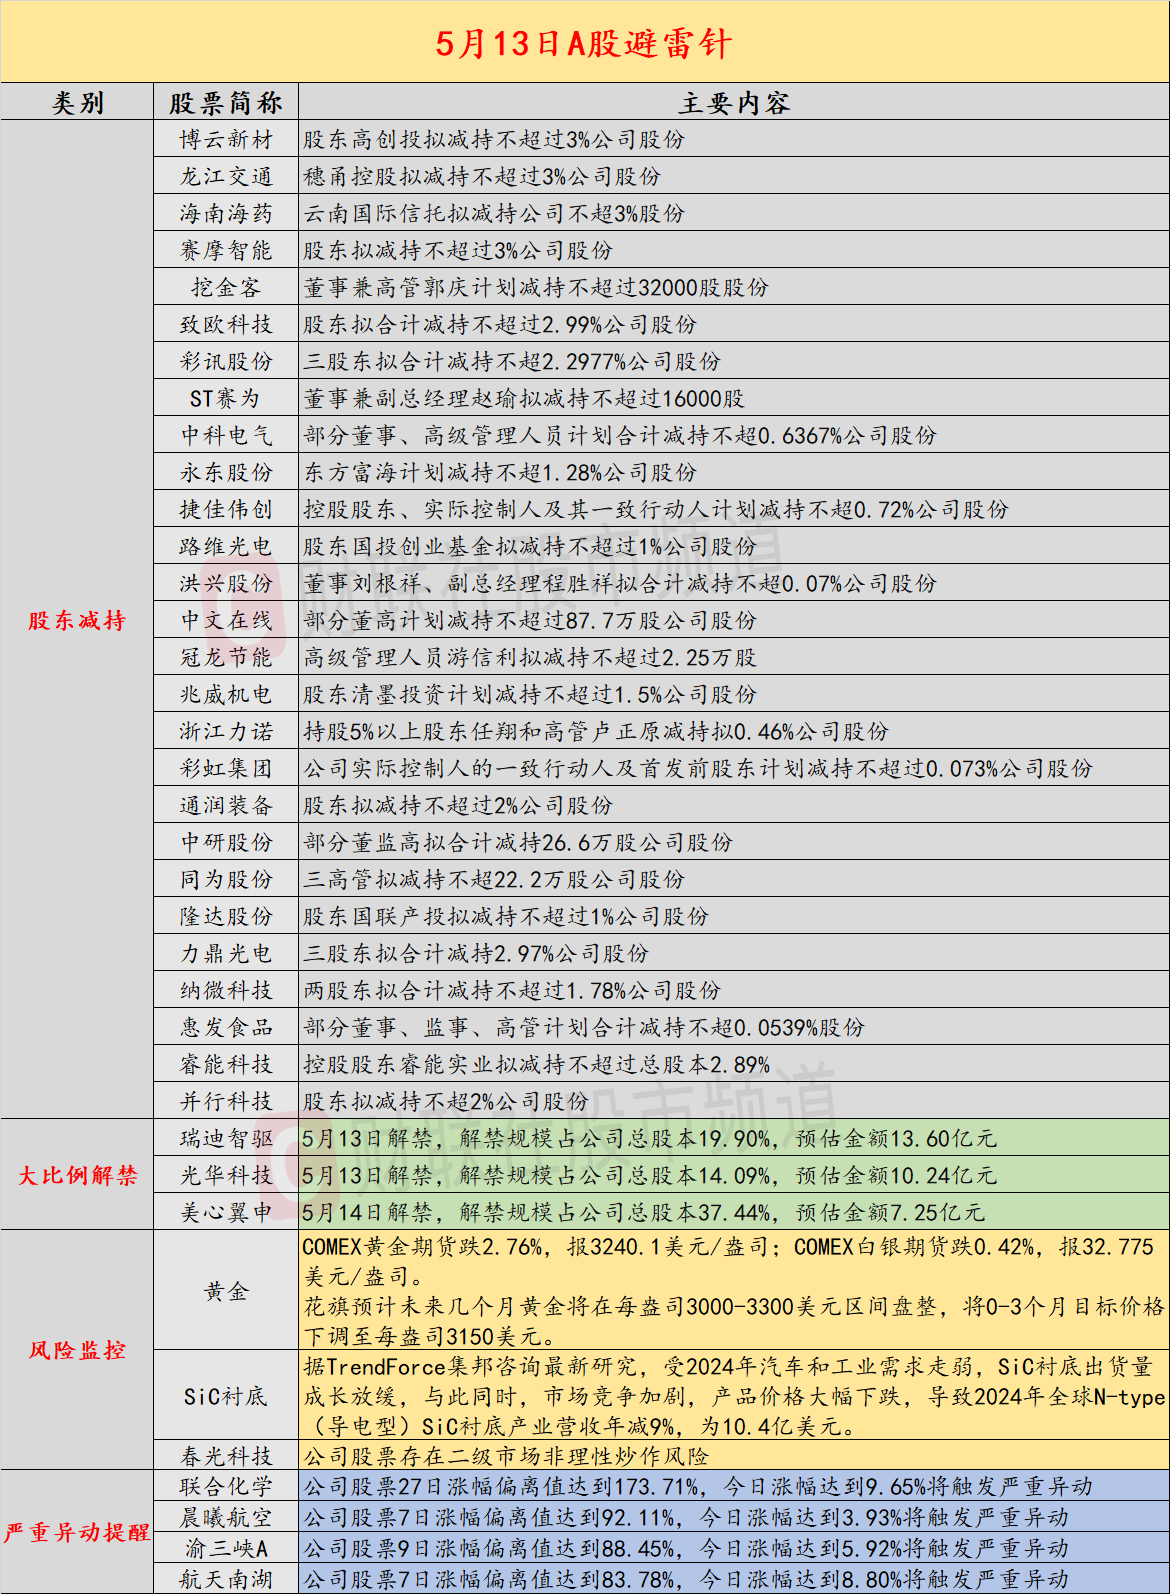Select stock name 瑞迪智驱
Screen dimensions: 1170x1594
tap(226, 1138)
